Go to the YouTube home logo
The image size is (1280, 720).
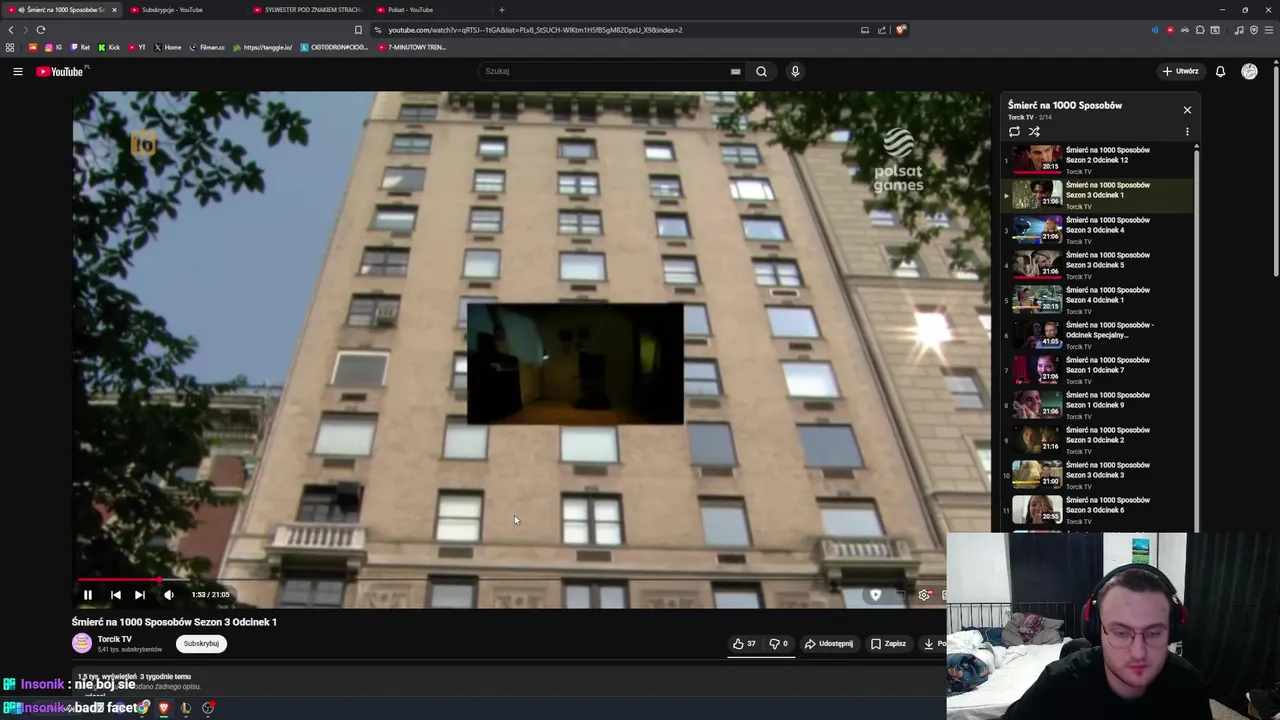pyautogui.click(x=62, y=71)
